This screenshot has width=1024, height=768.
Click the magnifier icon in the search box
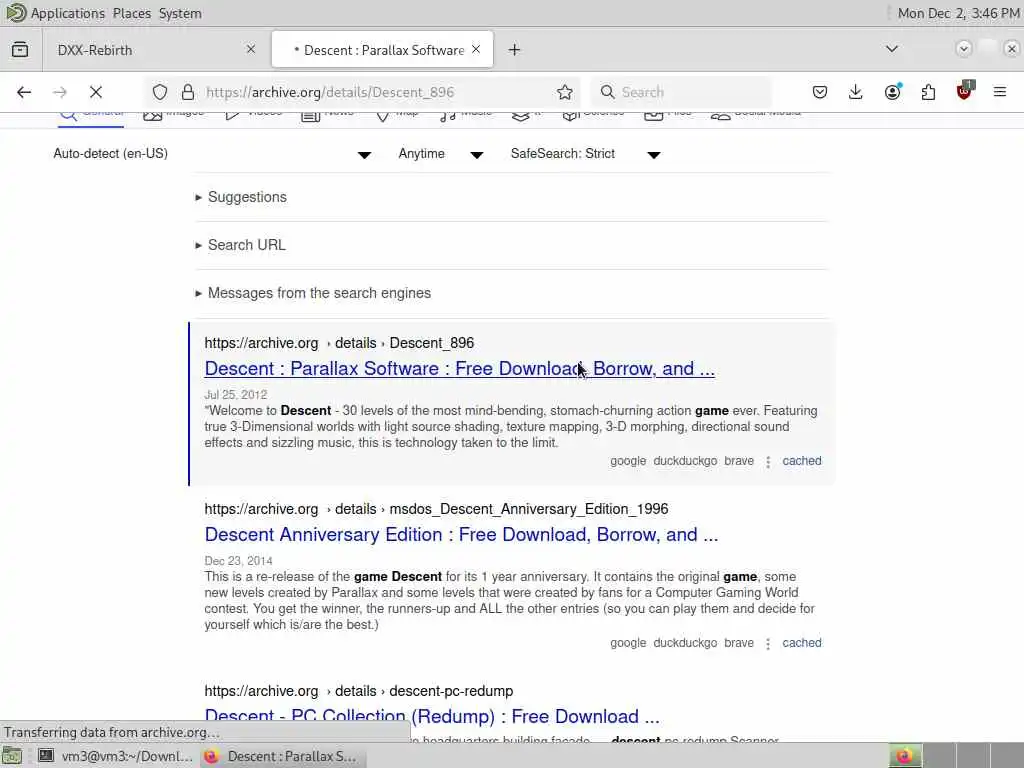(607, 92)
